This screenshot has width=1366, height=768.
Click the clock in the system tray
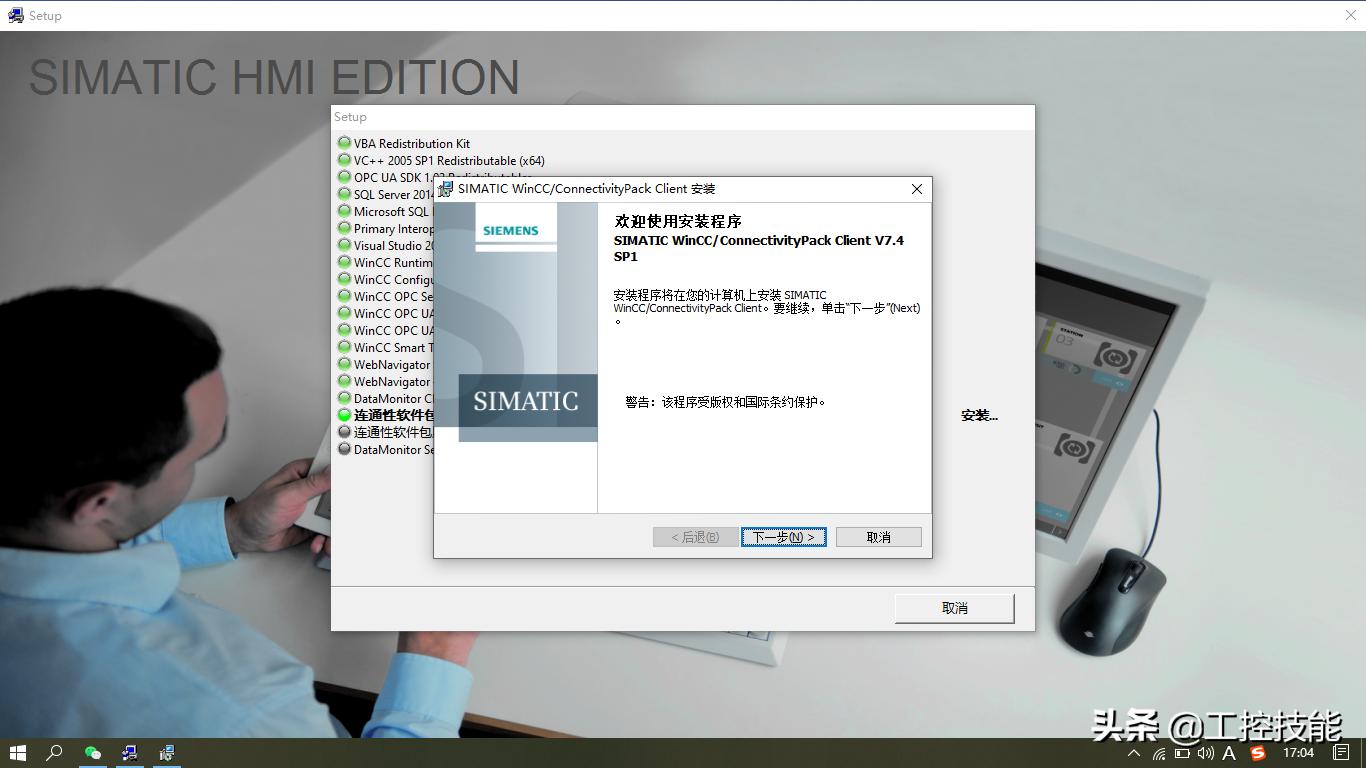(1298, 753)
